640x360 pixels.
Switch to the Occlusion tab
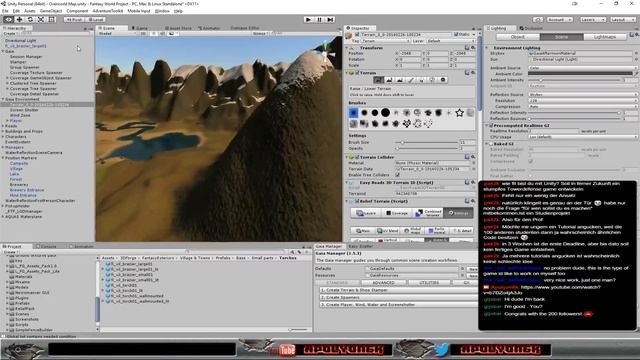[531, 28]
